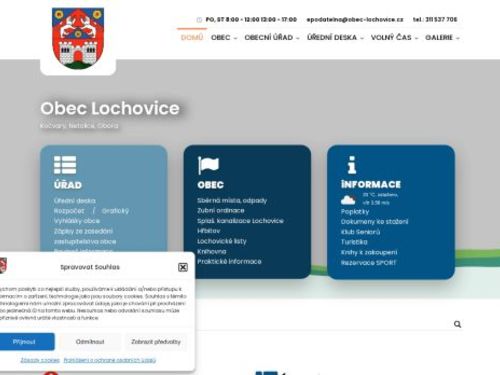Screen dimensions: 500x375
Task: Open the Poplatky link
Action: point(355,212)
